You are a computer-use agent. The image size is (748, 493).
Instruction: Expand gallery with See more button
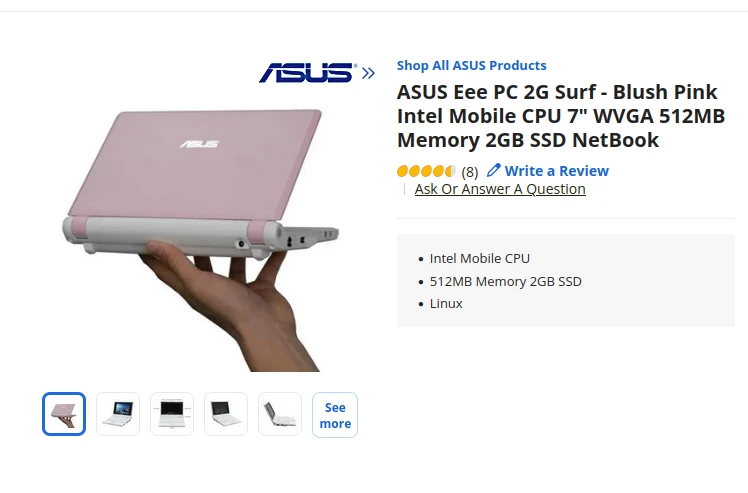tap(335, 415)
